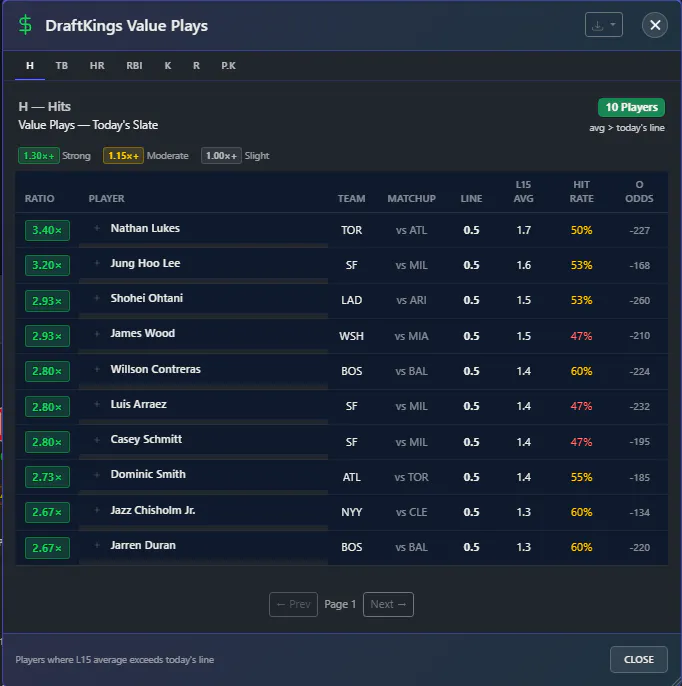Sort by RATIO column header

(39, 199)
